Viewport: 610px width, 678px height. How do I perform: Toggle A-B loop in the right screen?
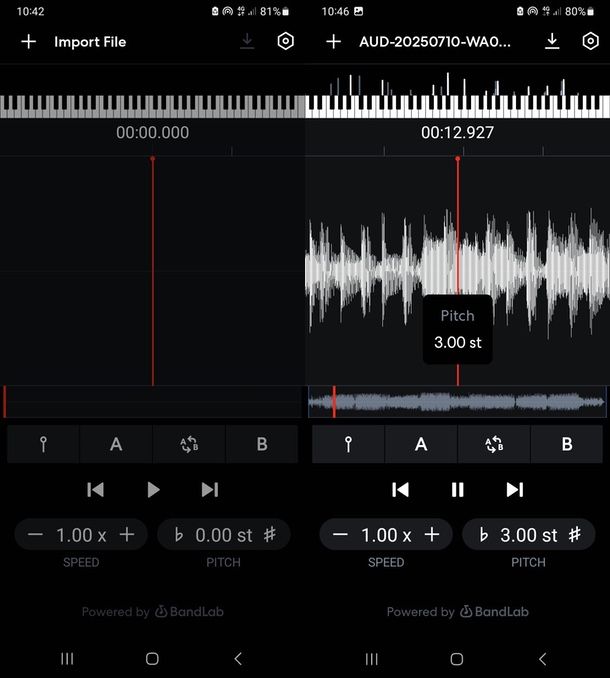[494, 444]
